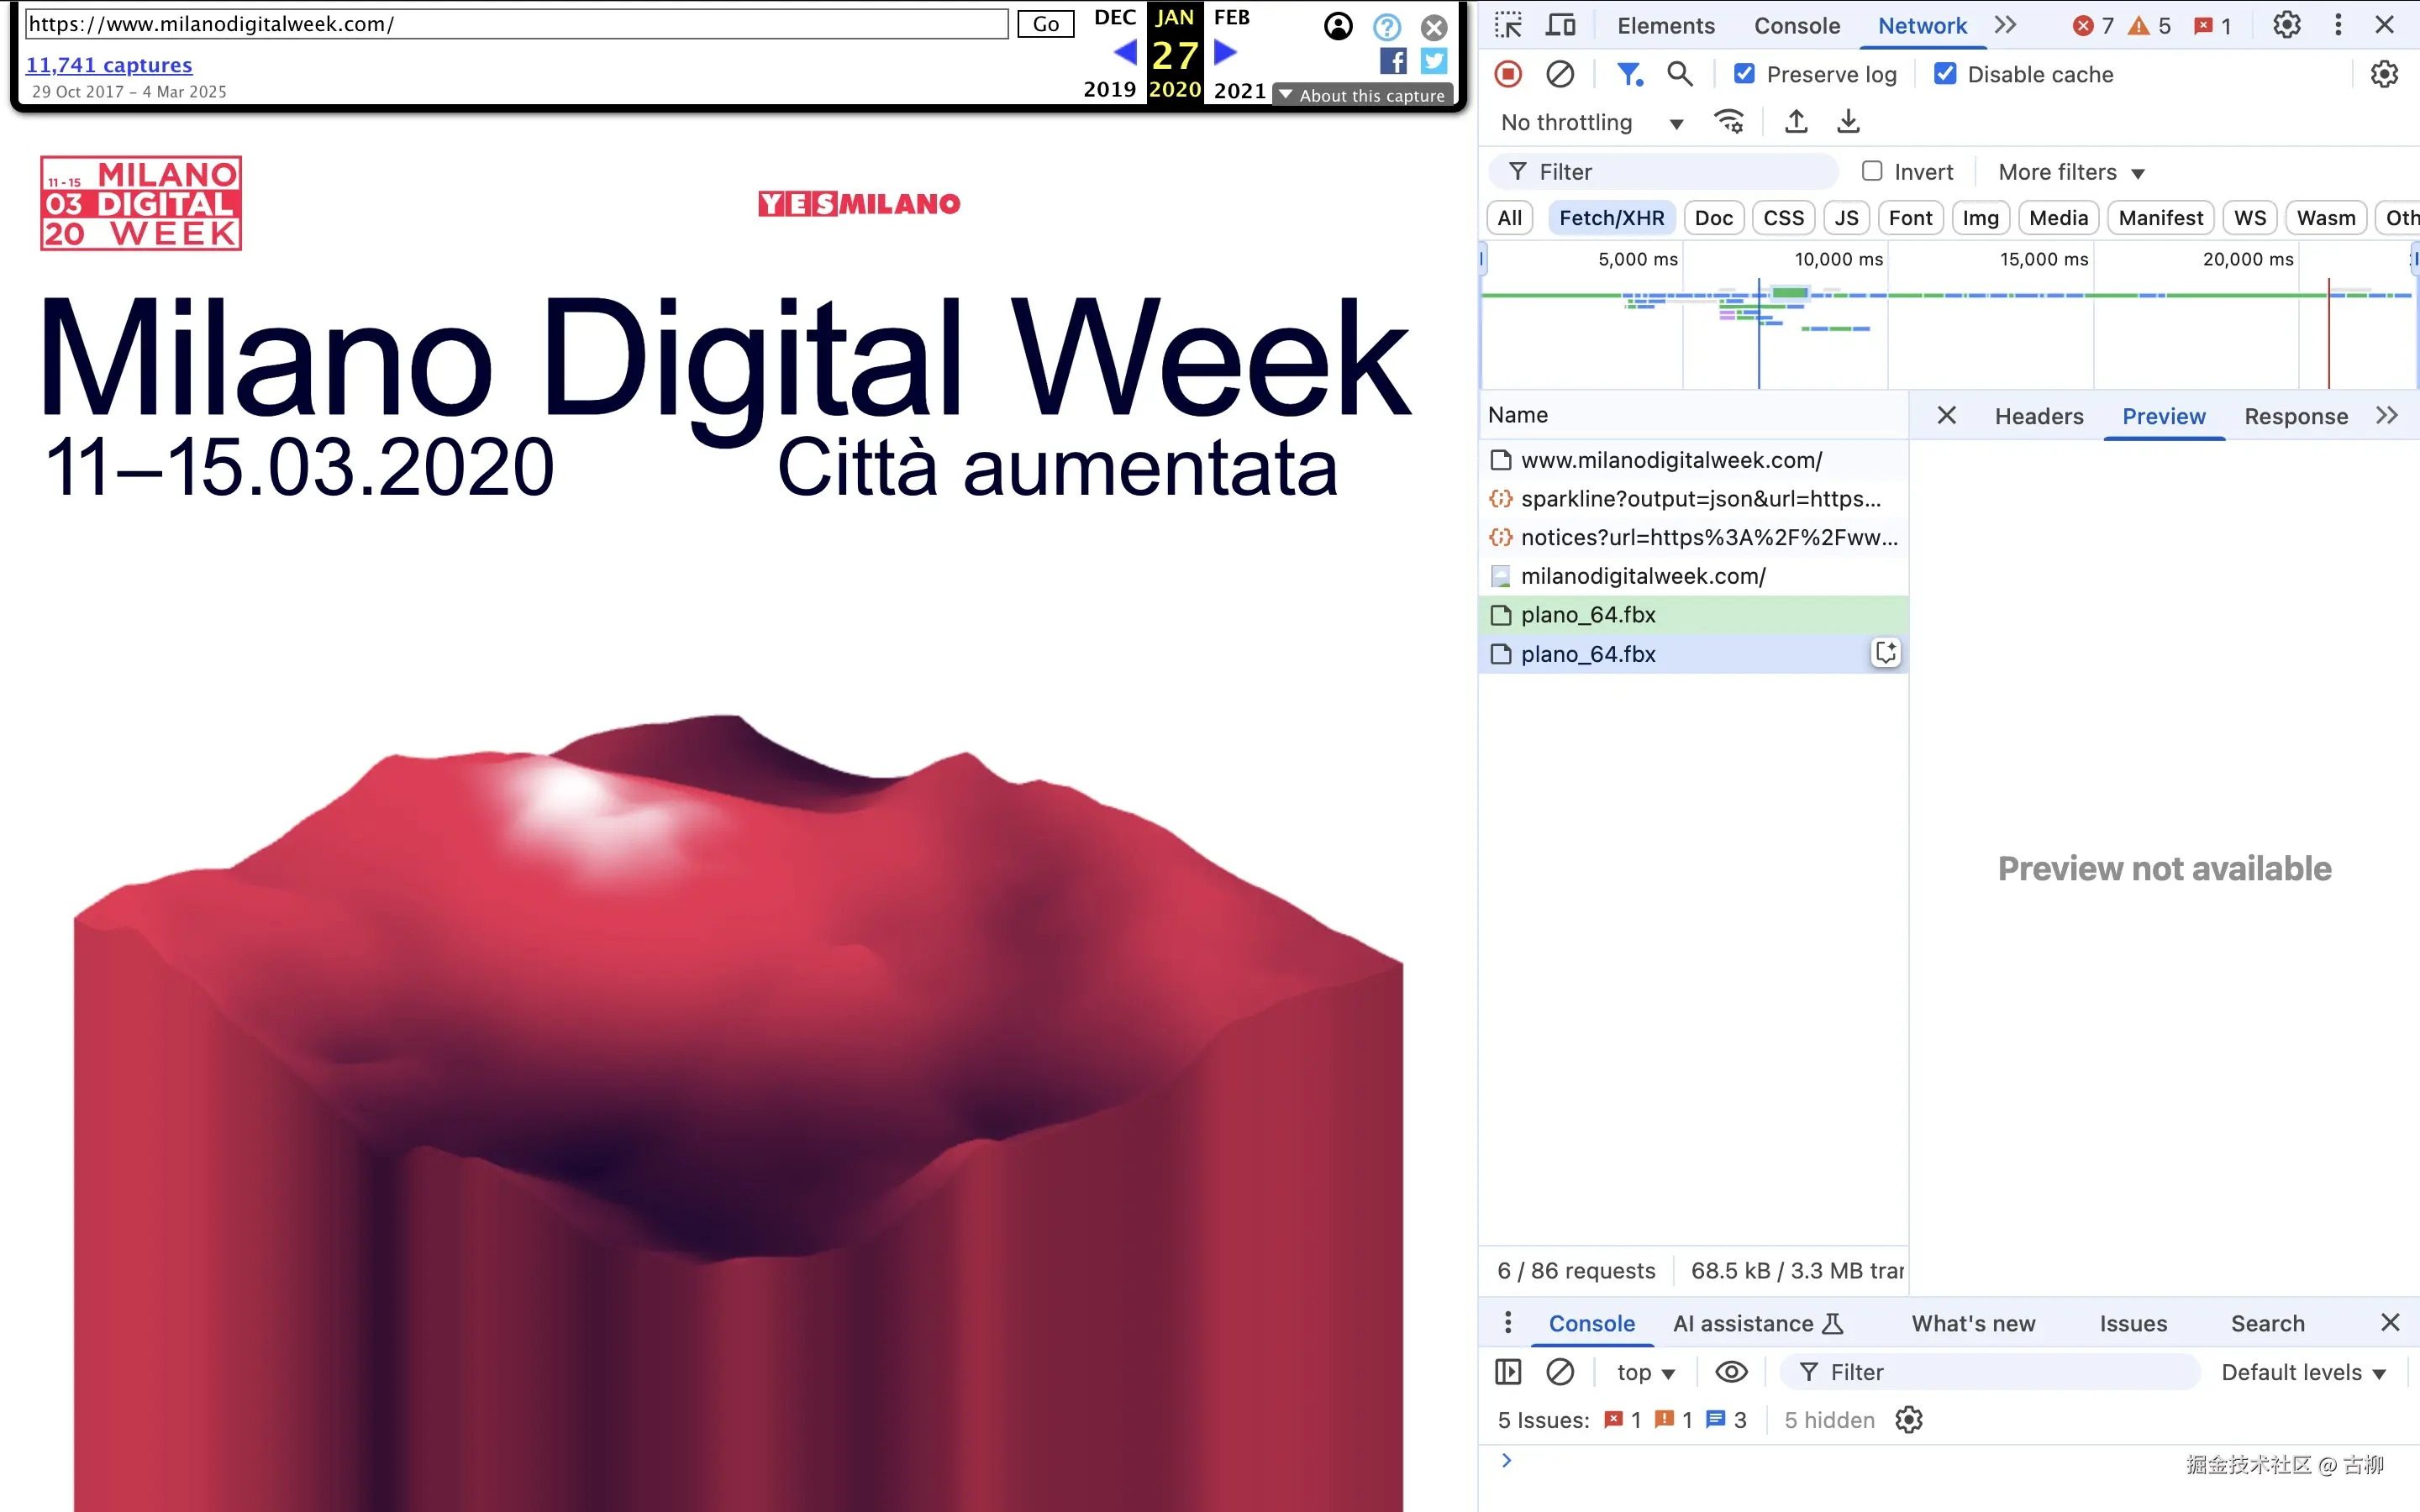Show the console sidebar icon
2420x1512 pixels.
[x=1508, y=1372]
